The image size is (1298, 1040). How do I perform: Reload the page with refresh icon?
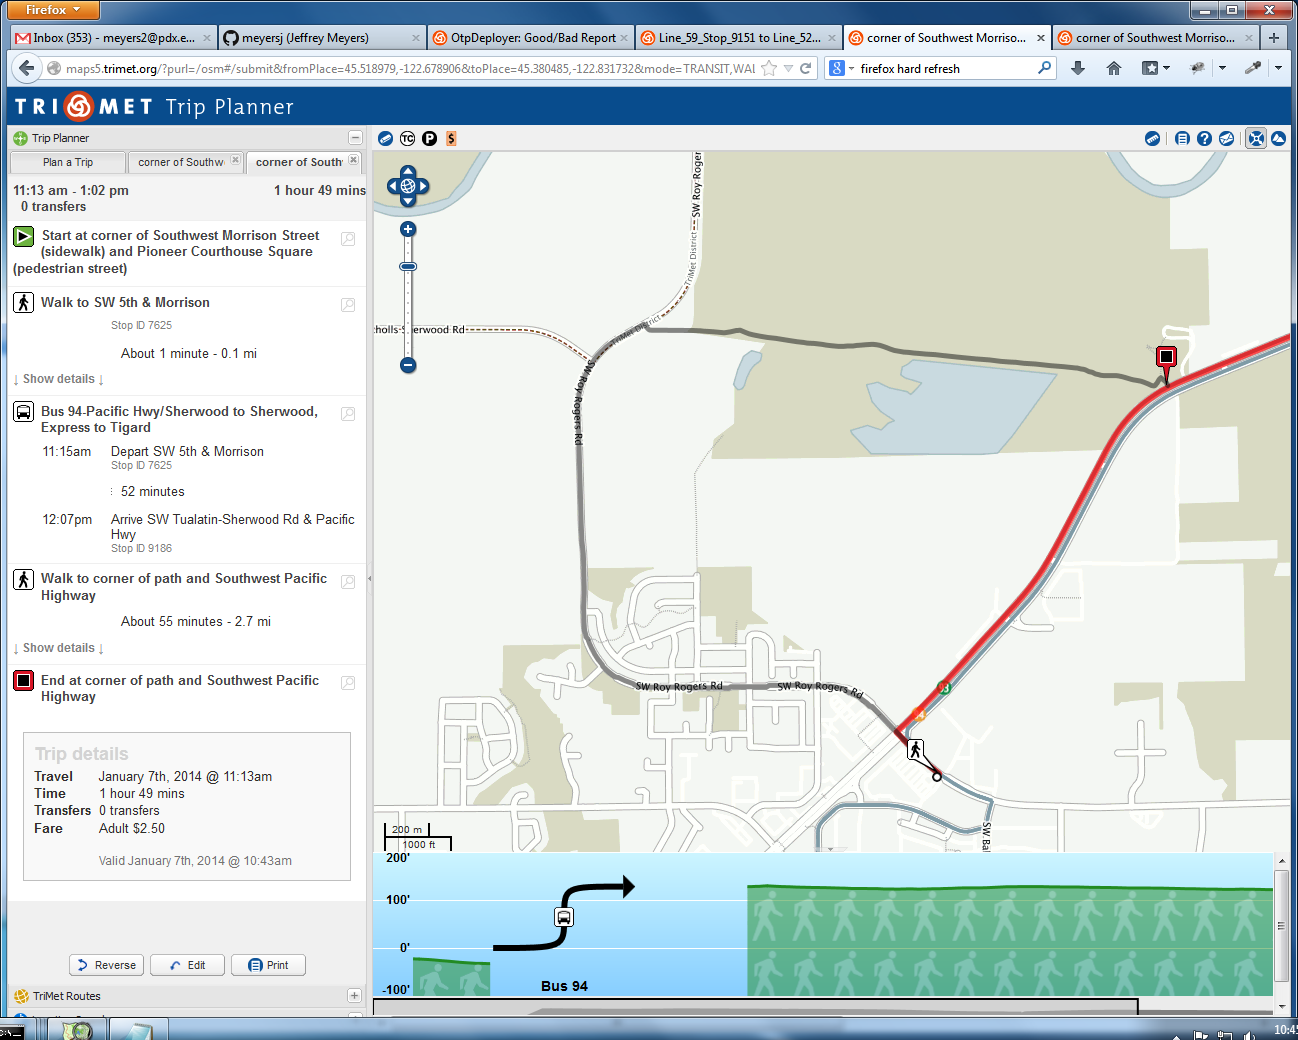click(x=806, y=68)
